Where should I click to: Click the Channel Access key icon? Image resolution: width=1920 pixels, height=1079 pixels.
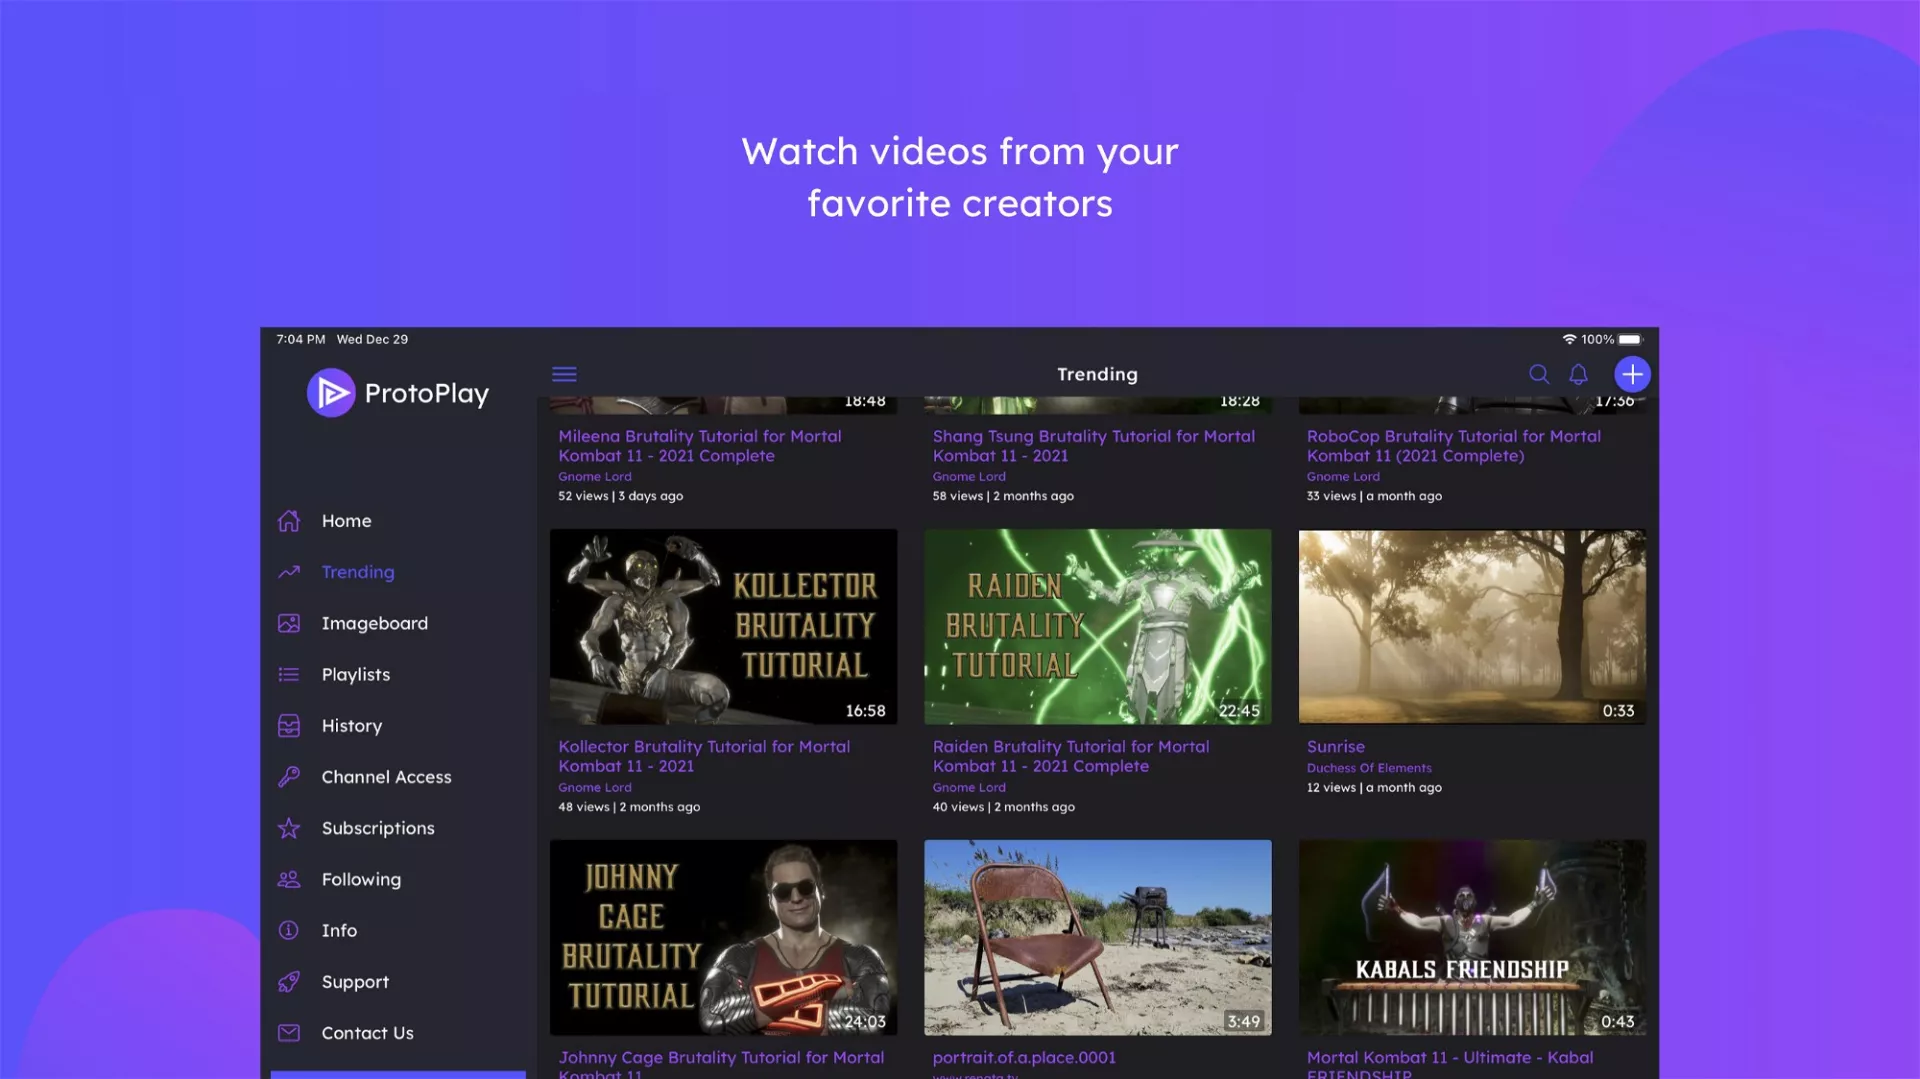[x=289, y=777]
